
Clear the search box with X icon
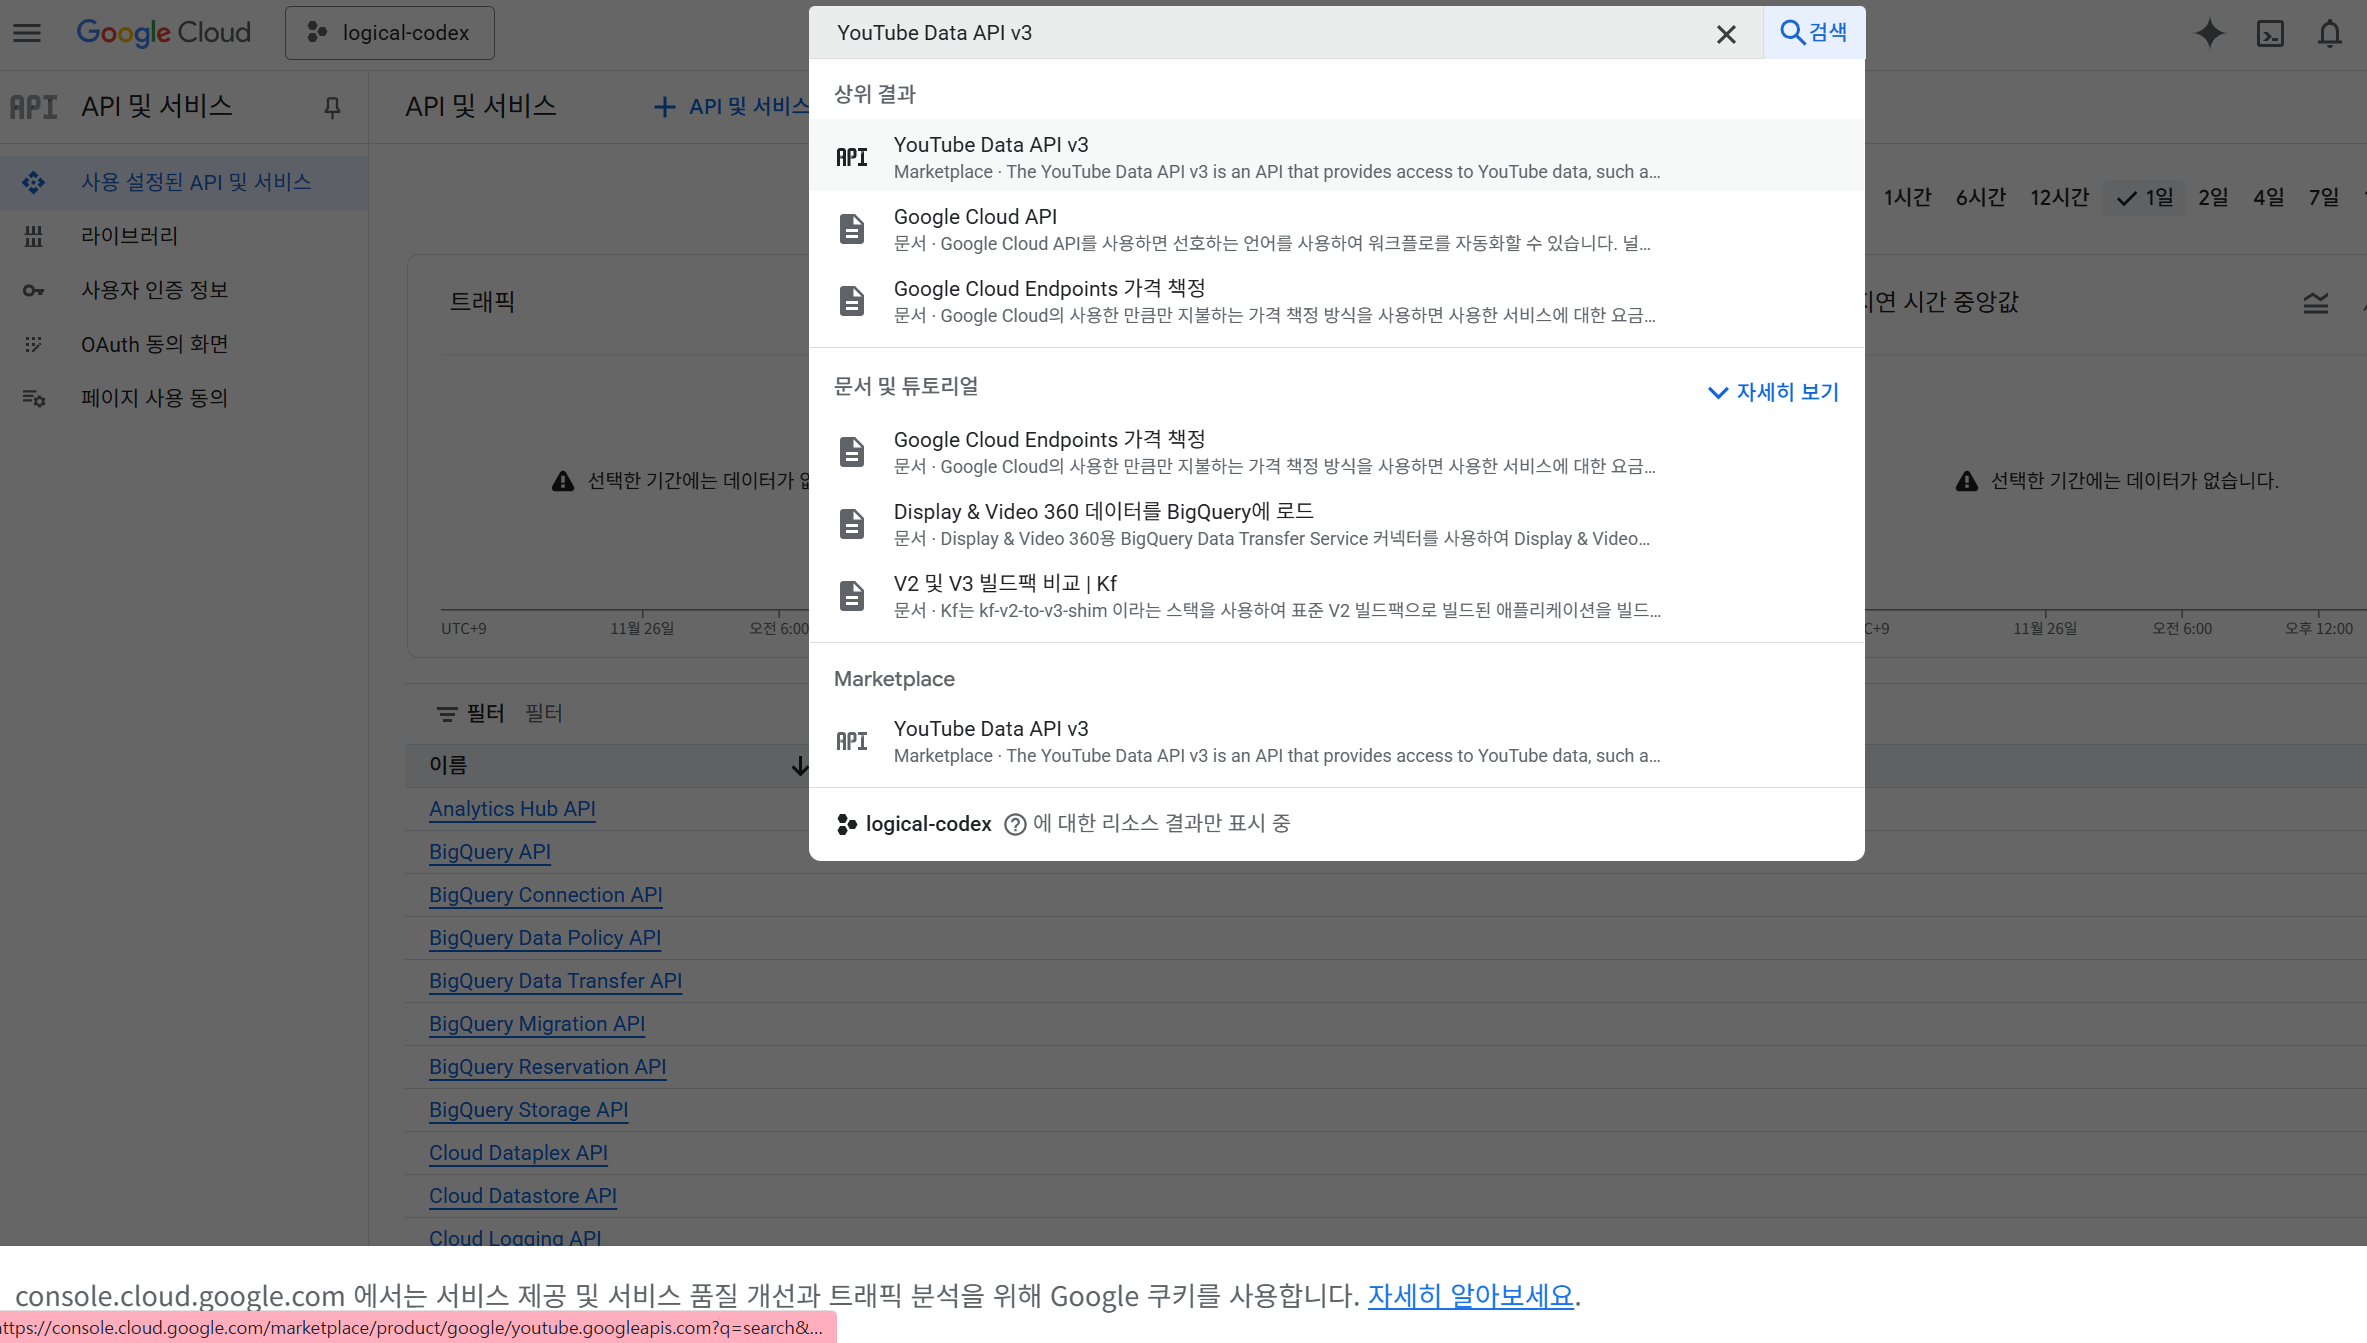tap(1725, 34)
